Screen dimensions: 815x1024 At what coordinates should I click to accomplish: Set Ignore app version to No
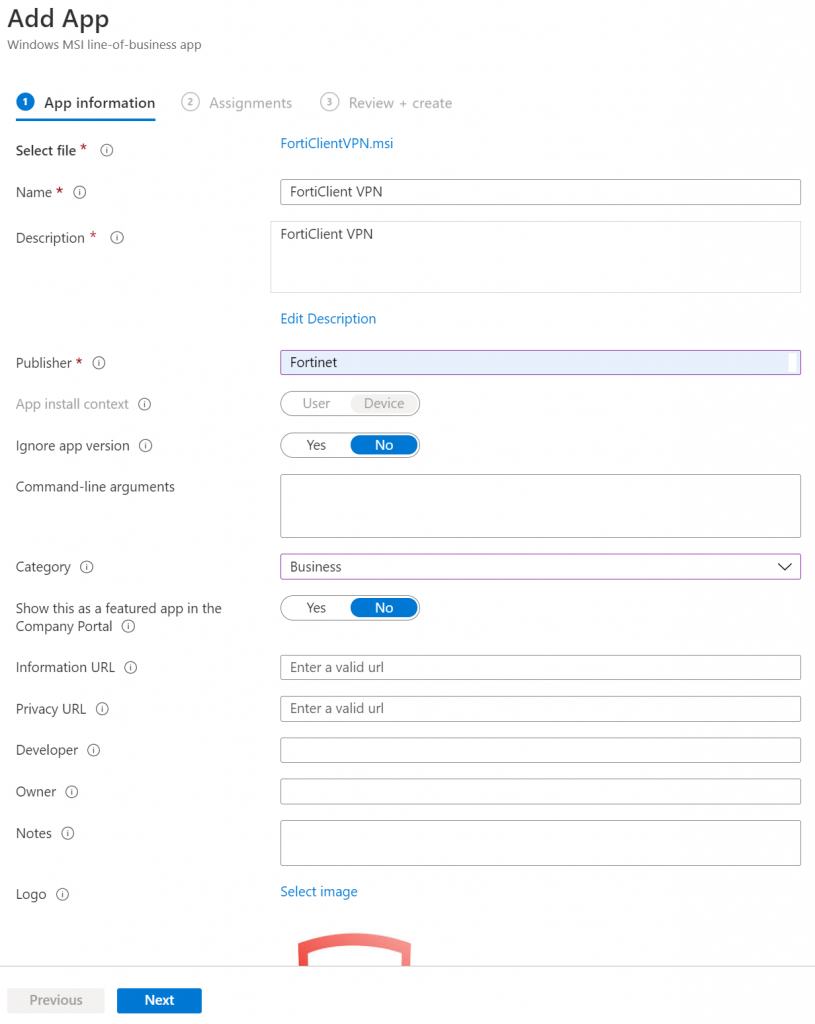click(384, 445)
